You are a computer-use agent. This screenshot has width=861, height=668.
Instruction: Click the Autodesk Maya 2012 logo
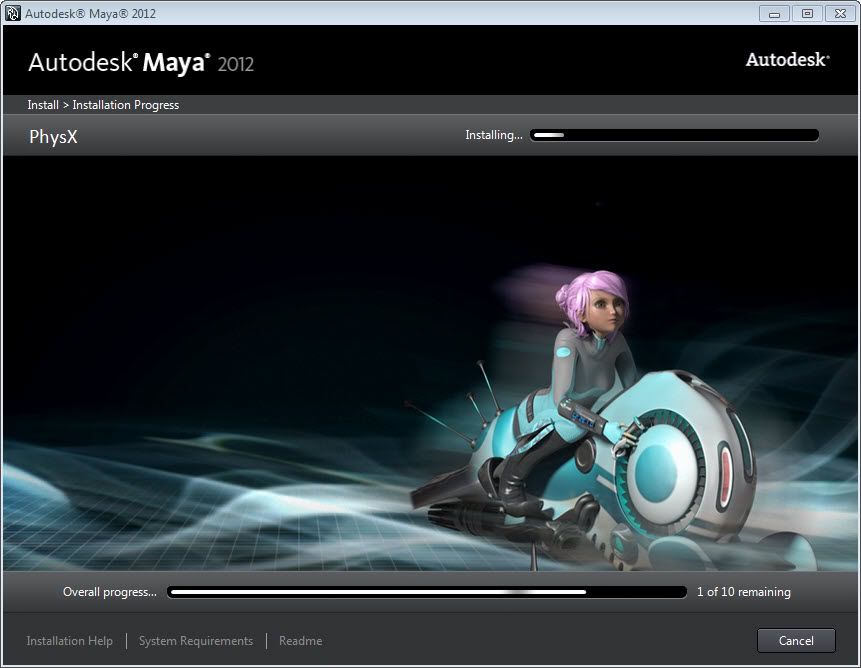(141, 63)
